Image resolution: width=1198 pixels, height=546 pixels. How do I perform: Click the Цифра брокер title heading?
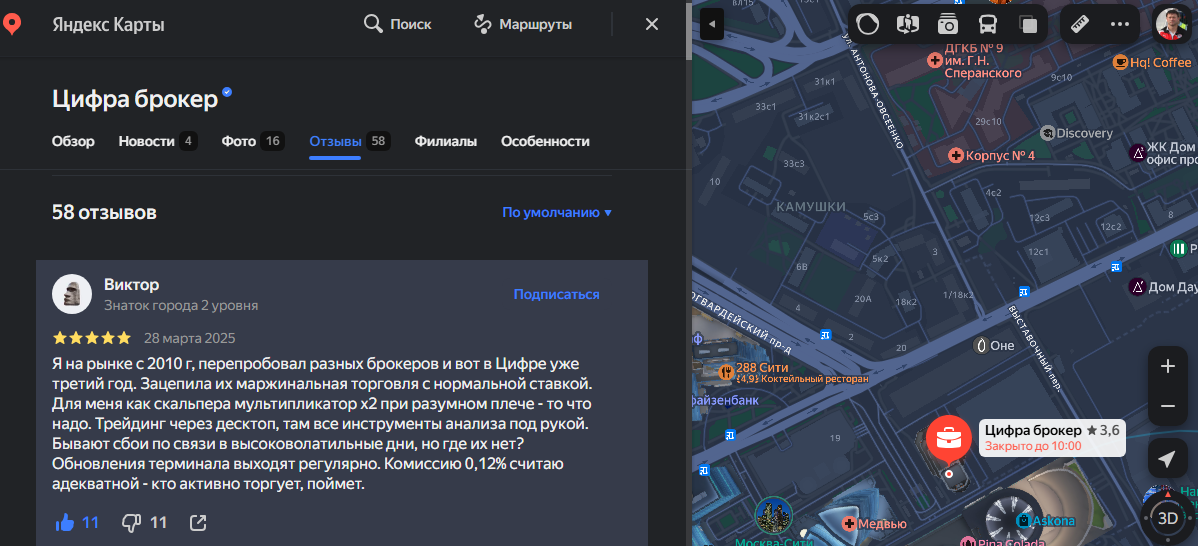point(135,99)
